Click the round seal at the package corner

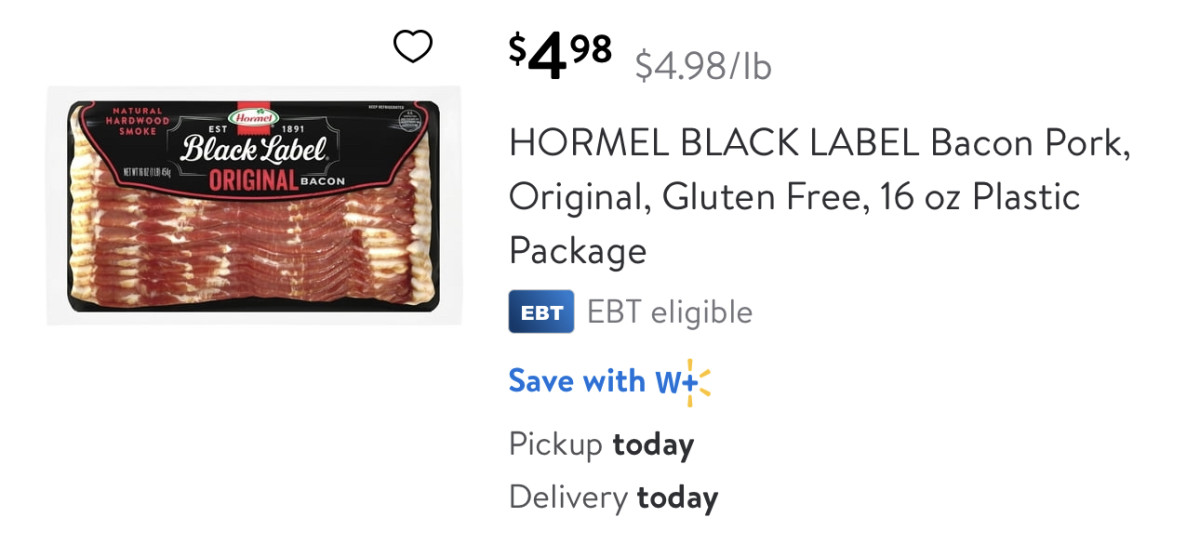tap(403, 123)
